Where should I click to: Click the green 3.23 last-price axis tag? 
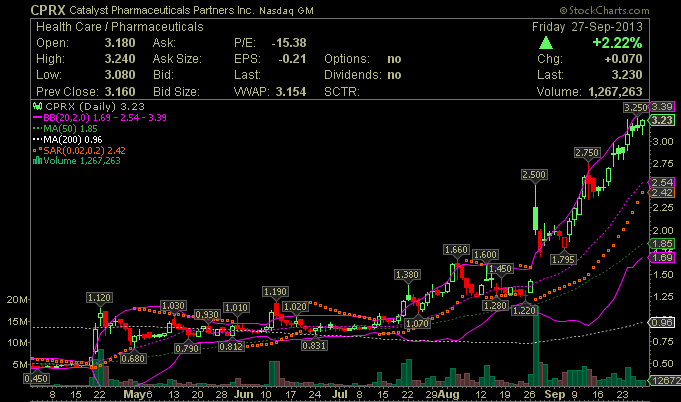pos(661,120)
